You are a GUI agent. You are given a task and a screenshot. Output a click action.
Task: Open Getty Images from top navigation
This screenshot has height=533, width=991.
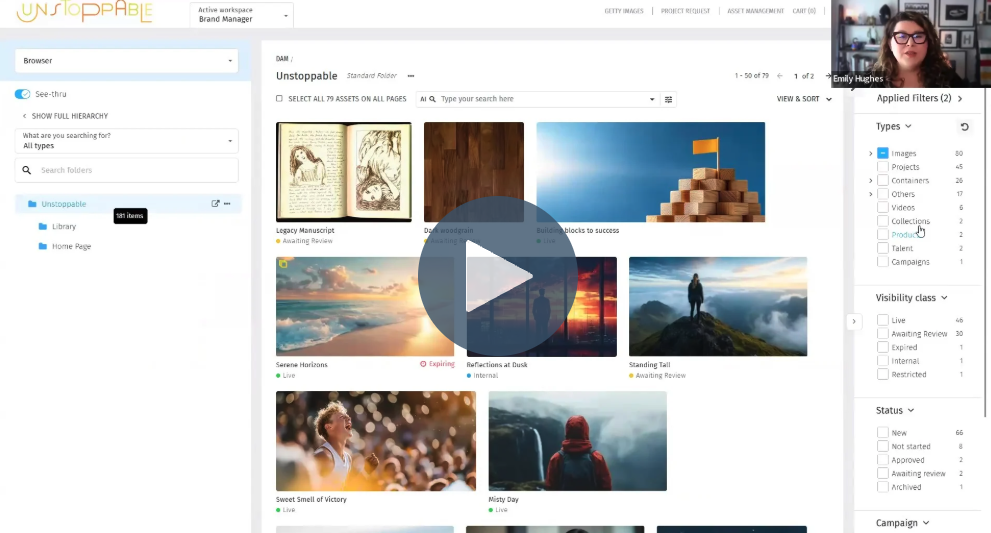pos(625,11)
